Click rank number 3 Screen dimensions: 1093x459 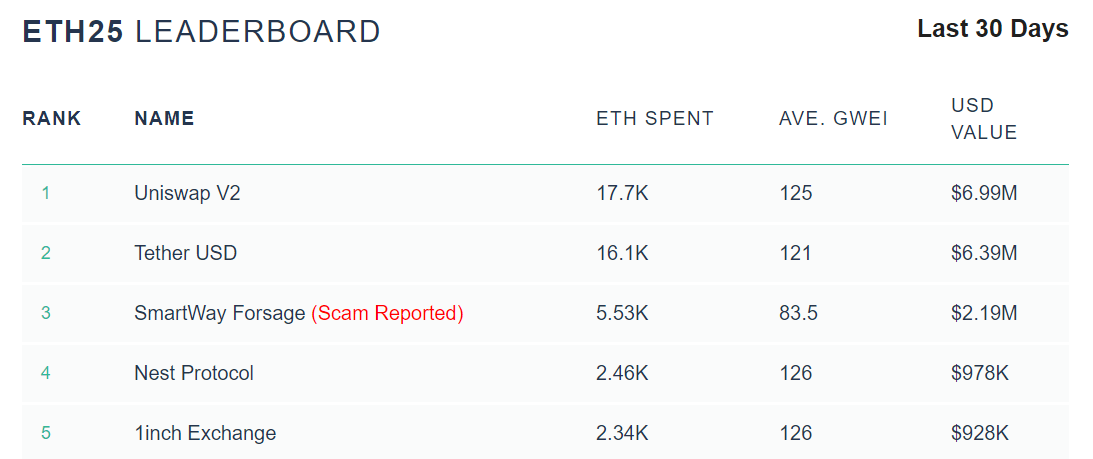coord(46,313)
